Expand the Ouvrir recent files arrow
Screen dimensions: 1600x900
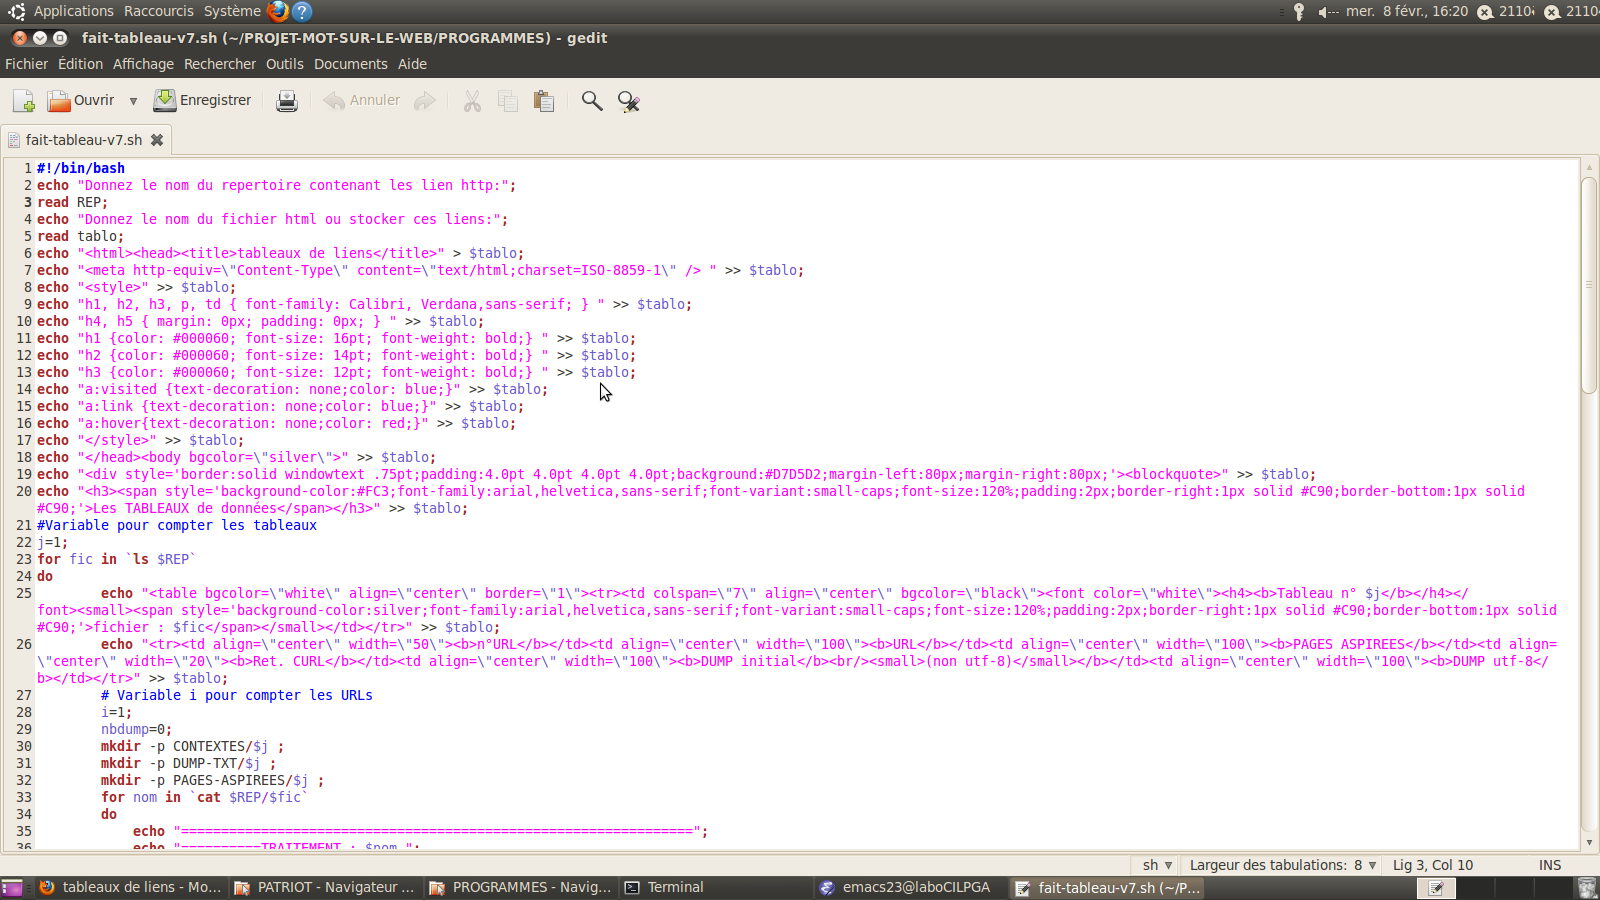click(x=133, y=101)
